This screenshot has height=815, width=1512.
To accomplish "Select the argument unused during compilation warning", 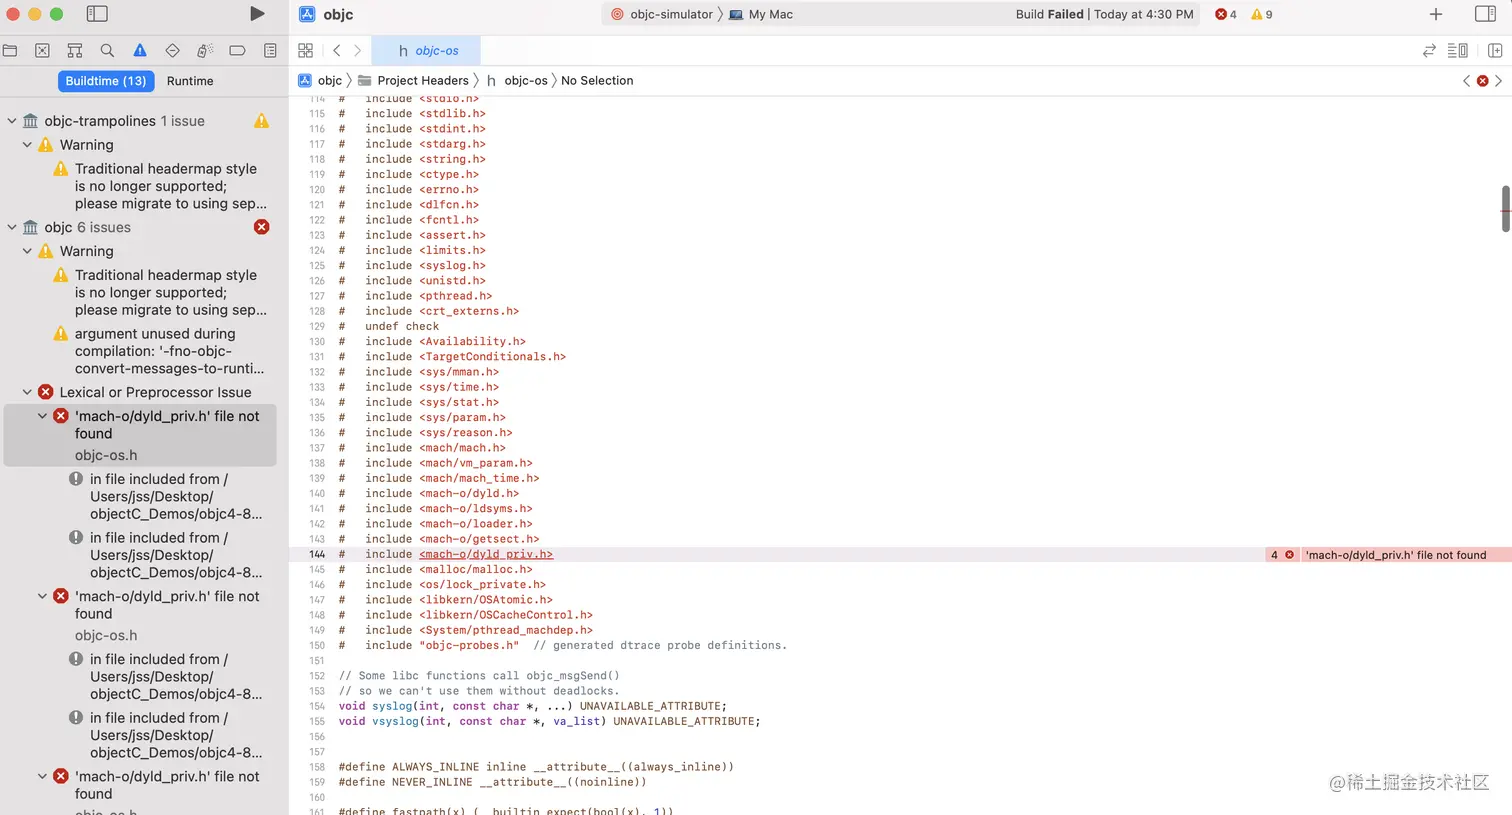I will pyautogui.click(x=160, y=351).
